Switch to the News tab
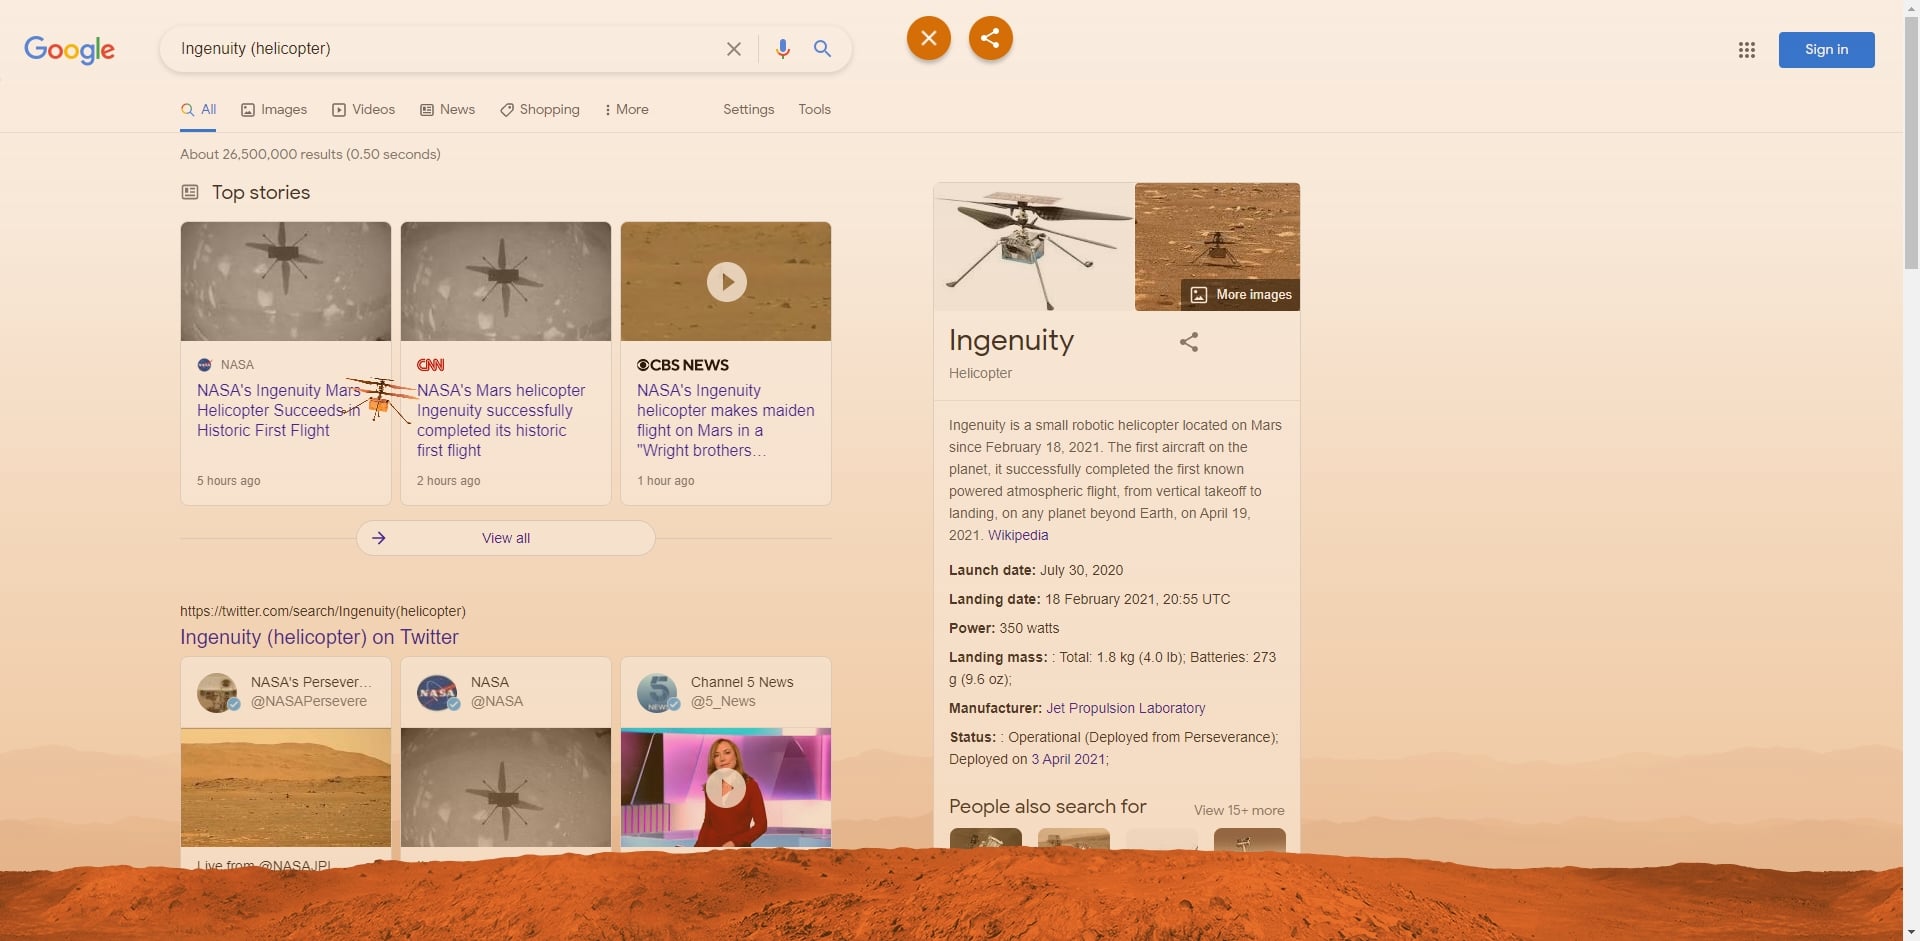This screenshot has width=1920, height=941. (x=448, y=110)
